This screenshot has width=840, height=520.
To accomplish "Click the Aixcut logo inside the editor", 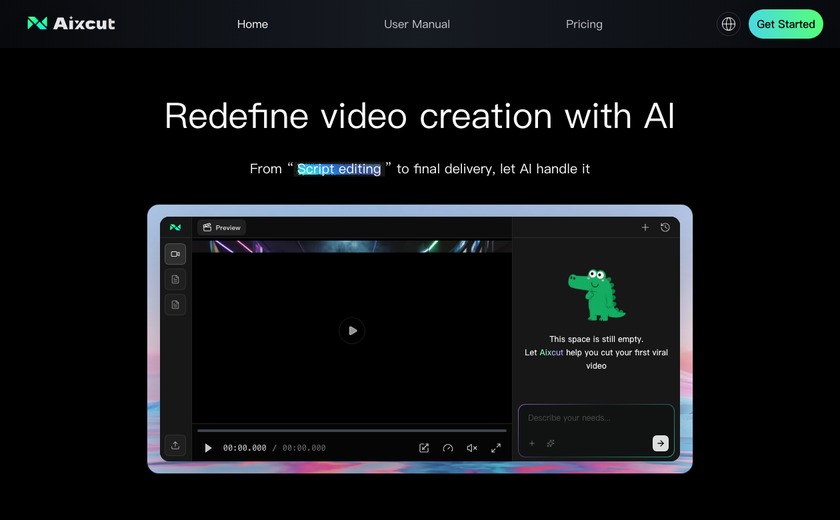I will click(x=175, y=227).
